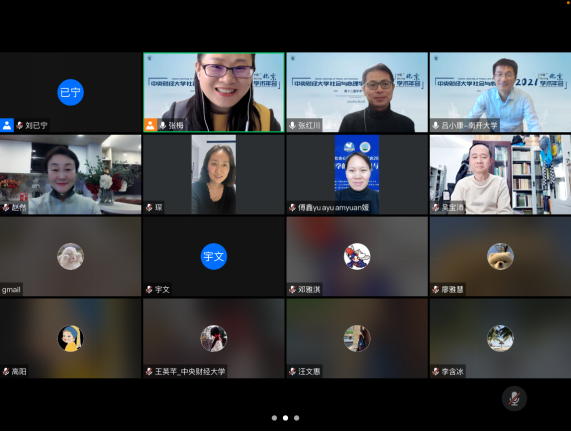The height and width of the screenshot is (432, 571).
Task: Select the fluffy dog avatar of 廖雅慧
Action: 500,256
